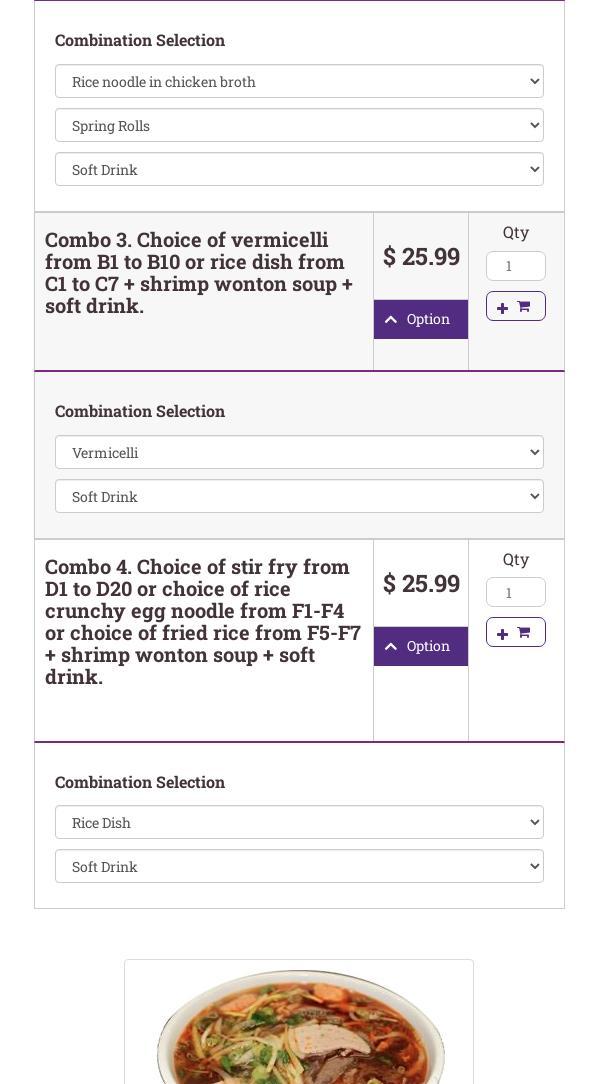Open the Spring Rolls dropdown

point(299,126)
